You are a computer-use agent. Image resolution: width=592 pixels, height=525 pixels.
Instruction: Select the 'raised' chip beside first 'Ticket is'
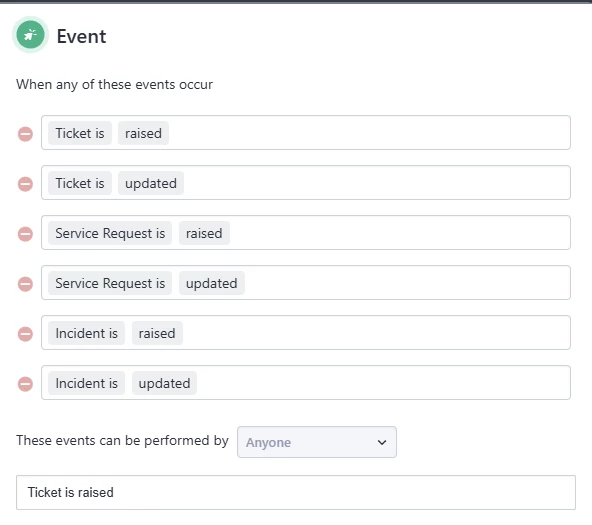[143, 133]
